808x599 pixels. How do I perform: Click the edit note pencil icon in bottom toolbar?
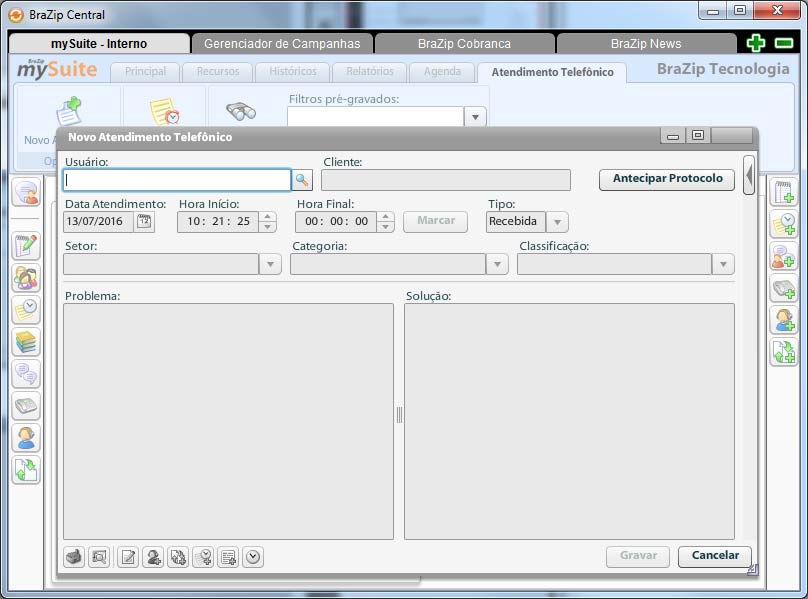click(128, 557)
